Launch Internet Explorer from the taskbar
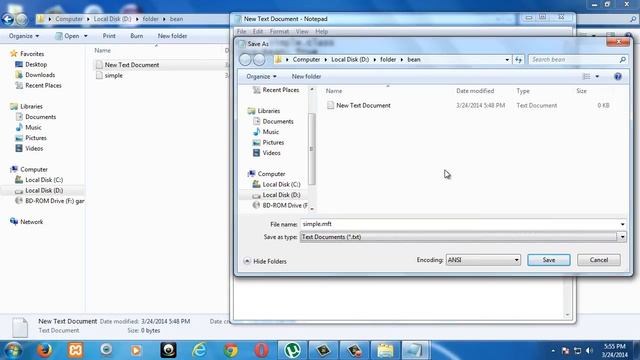This screenshot has height=360, width=640. point(200,350)
